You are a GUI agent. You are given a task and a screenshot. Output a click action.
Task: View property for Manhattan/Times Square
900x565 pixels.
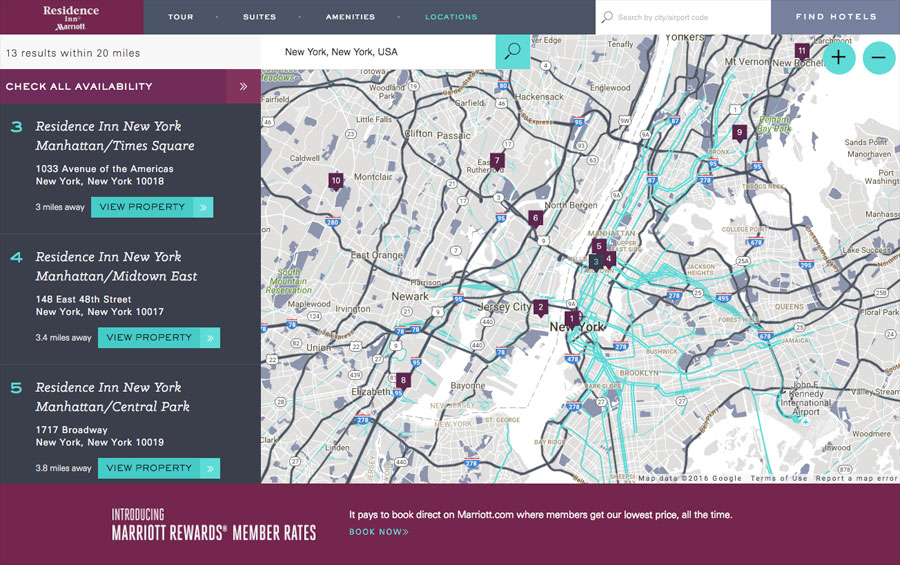[x=151, y=207]
